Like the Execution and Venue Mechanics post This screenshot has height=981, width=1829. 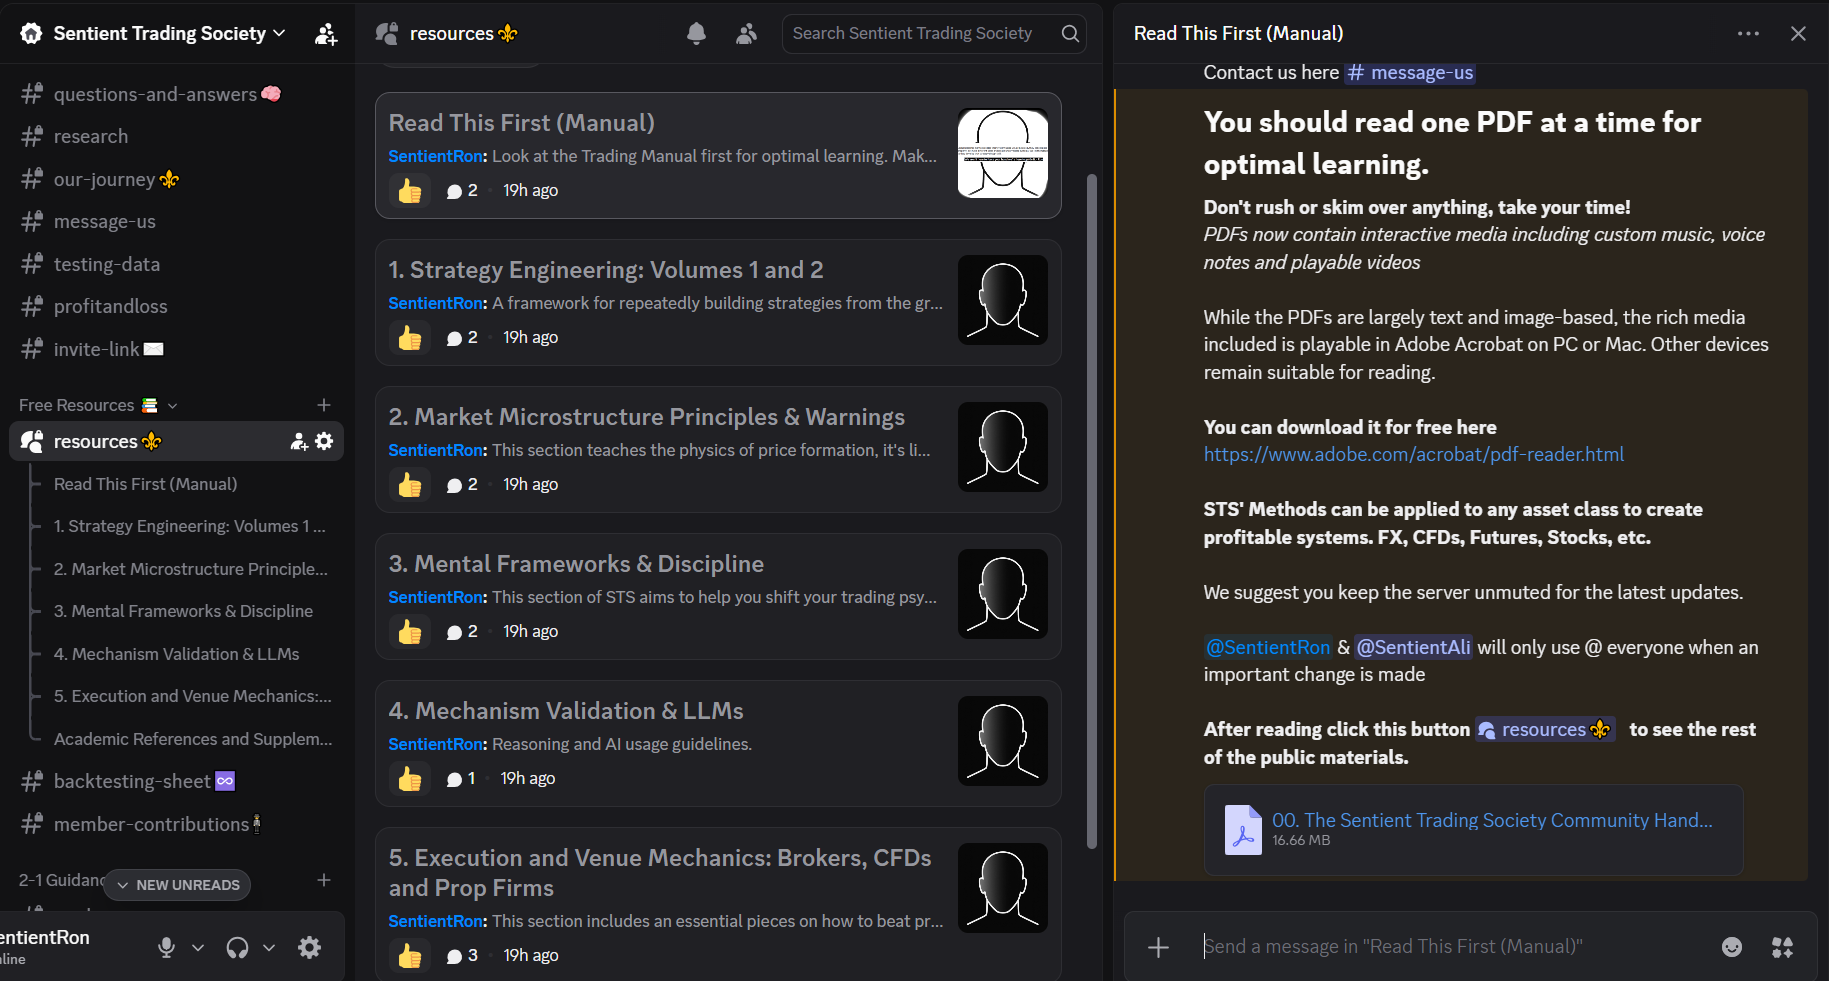[x=410, y=955]
